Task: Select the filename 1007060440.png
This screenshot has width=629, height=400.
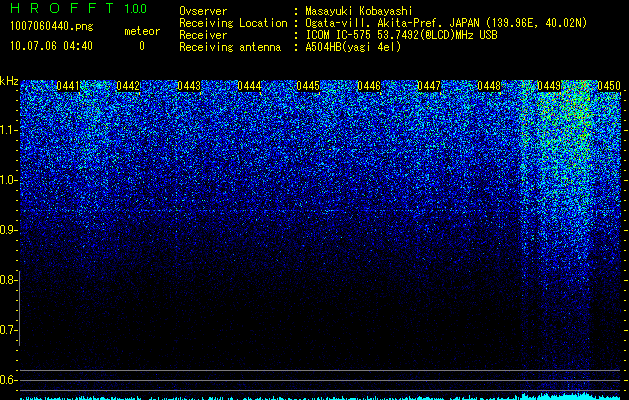Action: click(52, 27)
